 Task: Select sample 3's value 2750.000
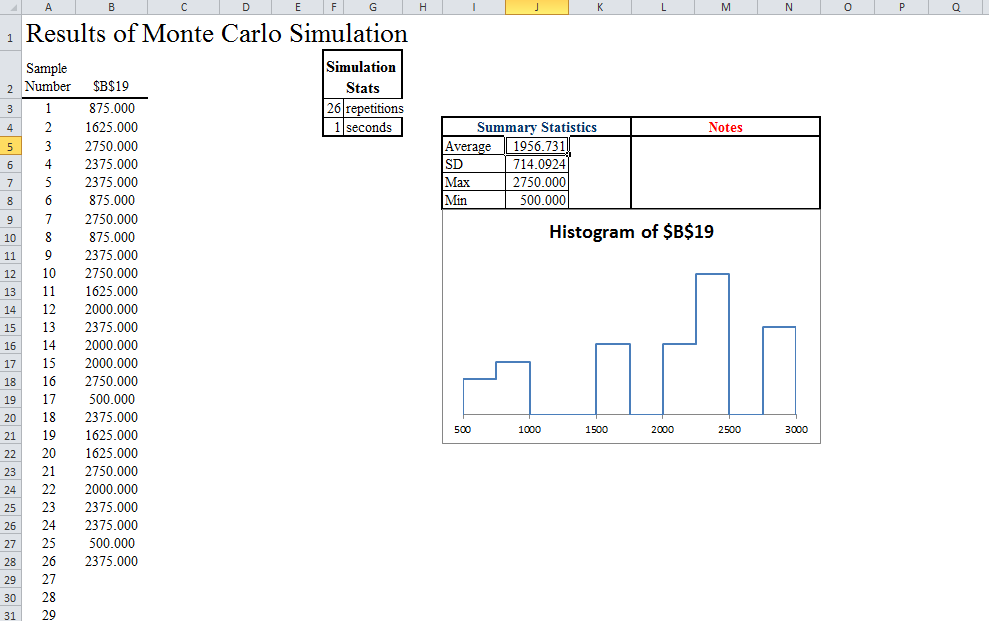click(112, 146)
